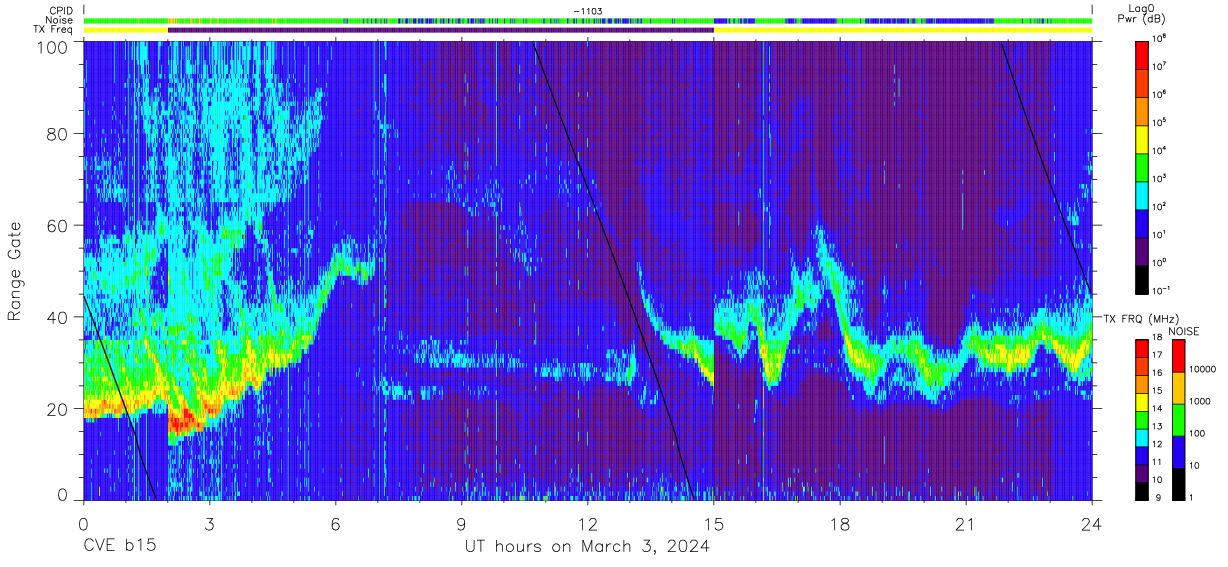Click the Range Gate y-axis title
Image resolution: width=1228 pixels, height=567 pixels.
16,272
